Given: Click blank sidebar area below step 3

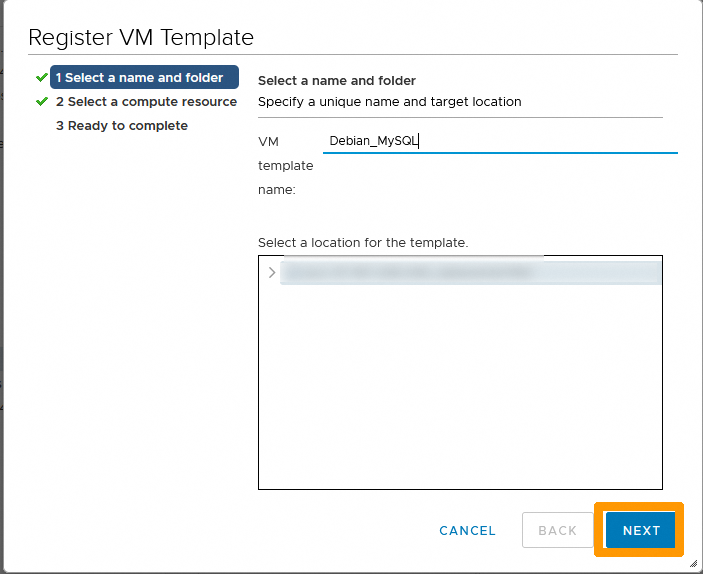Looking at the screenshot, I should pos(130,300).
